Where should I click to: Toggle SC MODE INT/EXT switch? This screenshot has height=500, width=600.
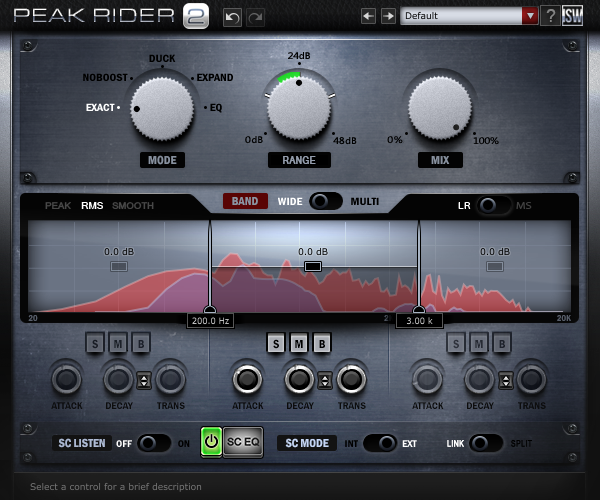click(380, 443)
